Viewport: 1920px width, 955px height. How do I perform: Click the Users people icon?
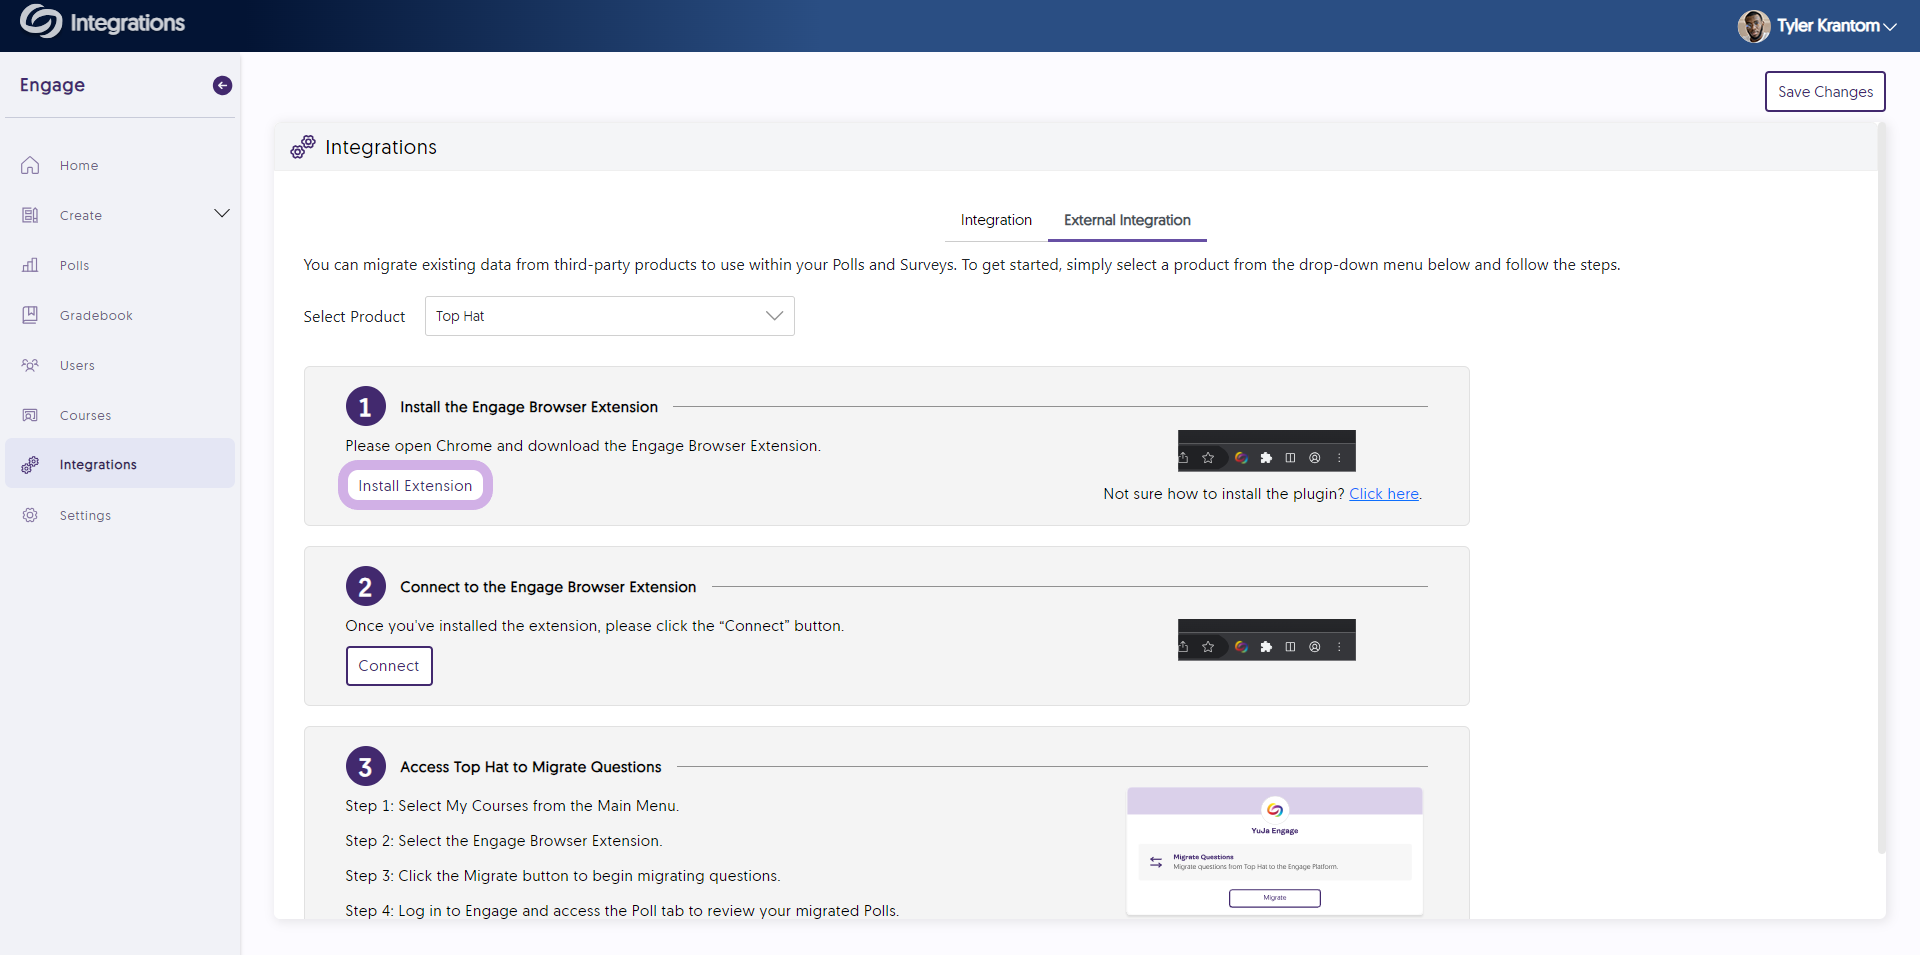click(x=30, y=365)
